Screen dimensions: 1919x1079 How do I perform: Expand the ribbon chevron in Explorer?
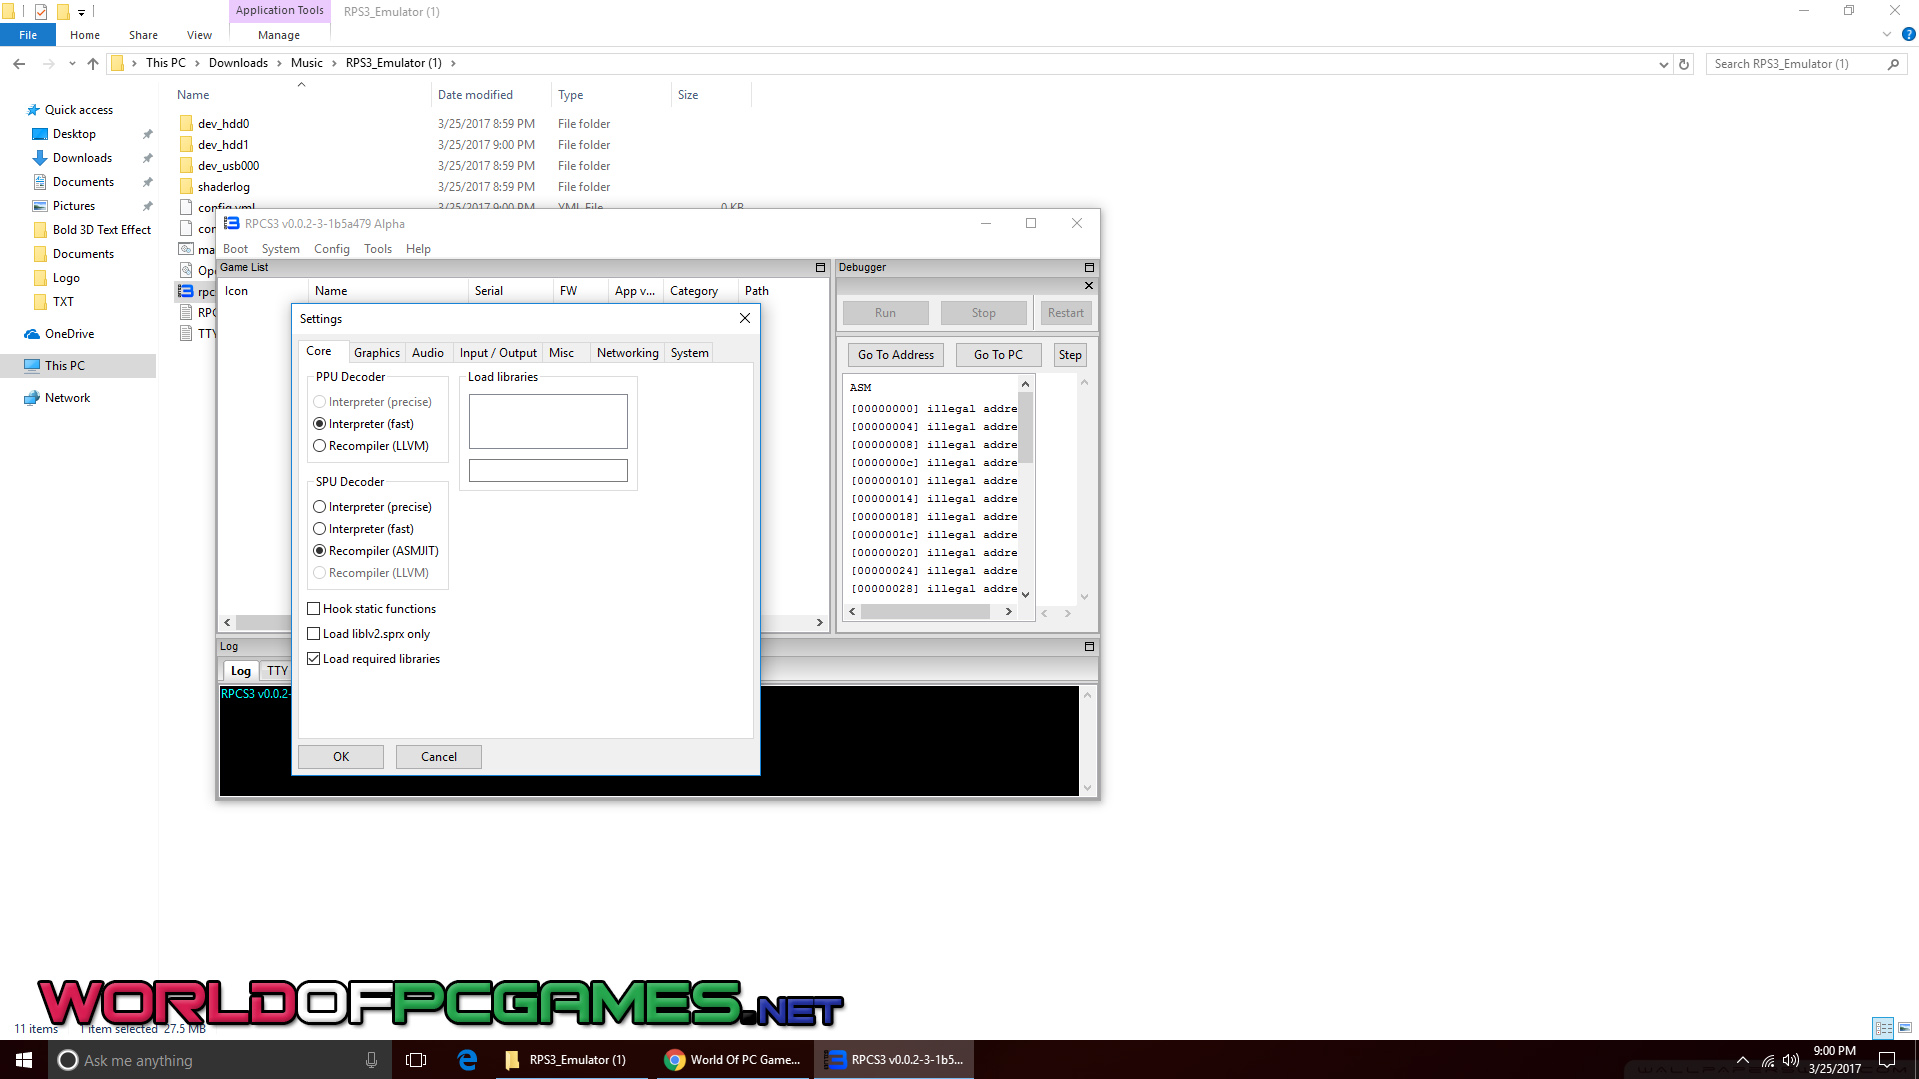(x=1886, y=35)
